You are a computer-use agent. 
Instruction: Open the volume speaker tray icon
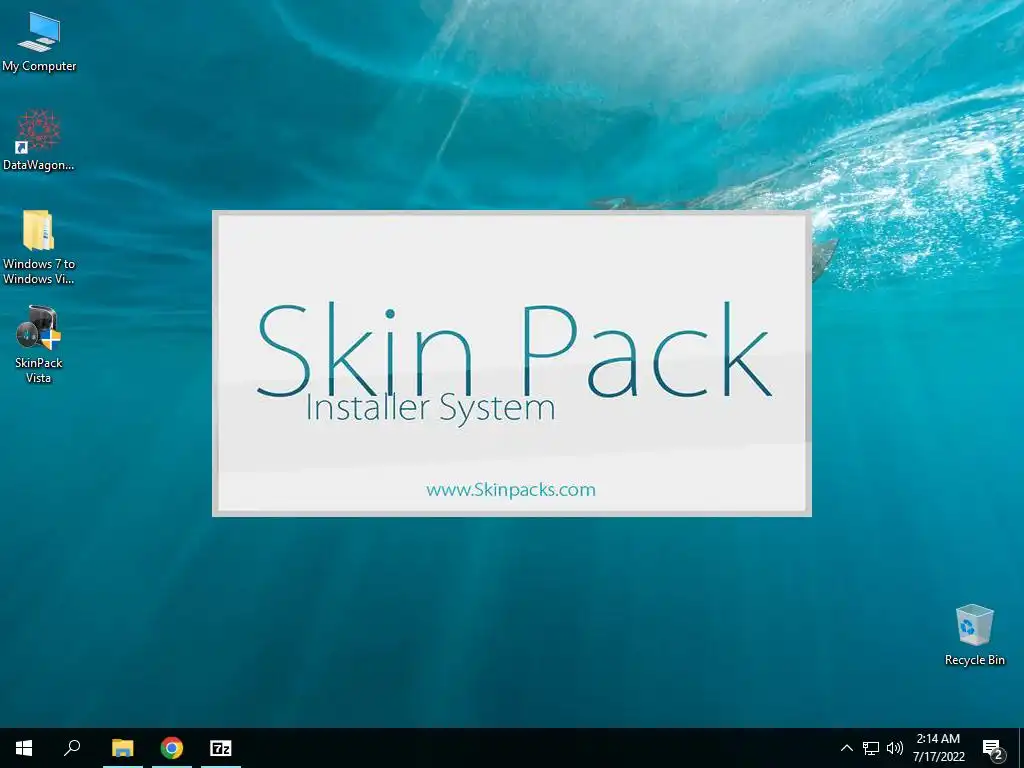click(x=895, y=748)
